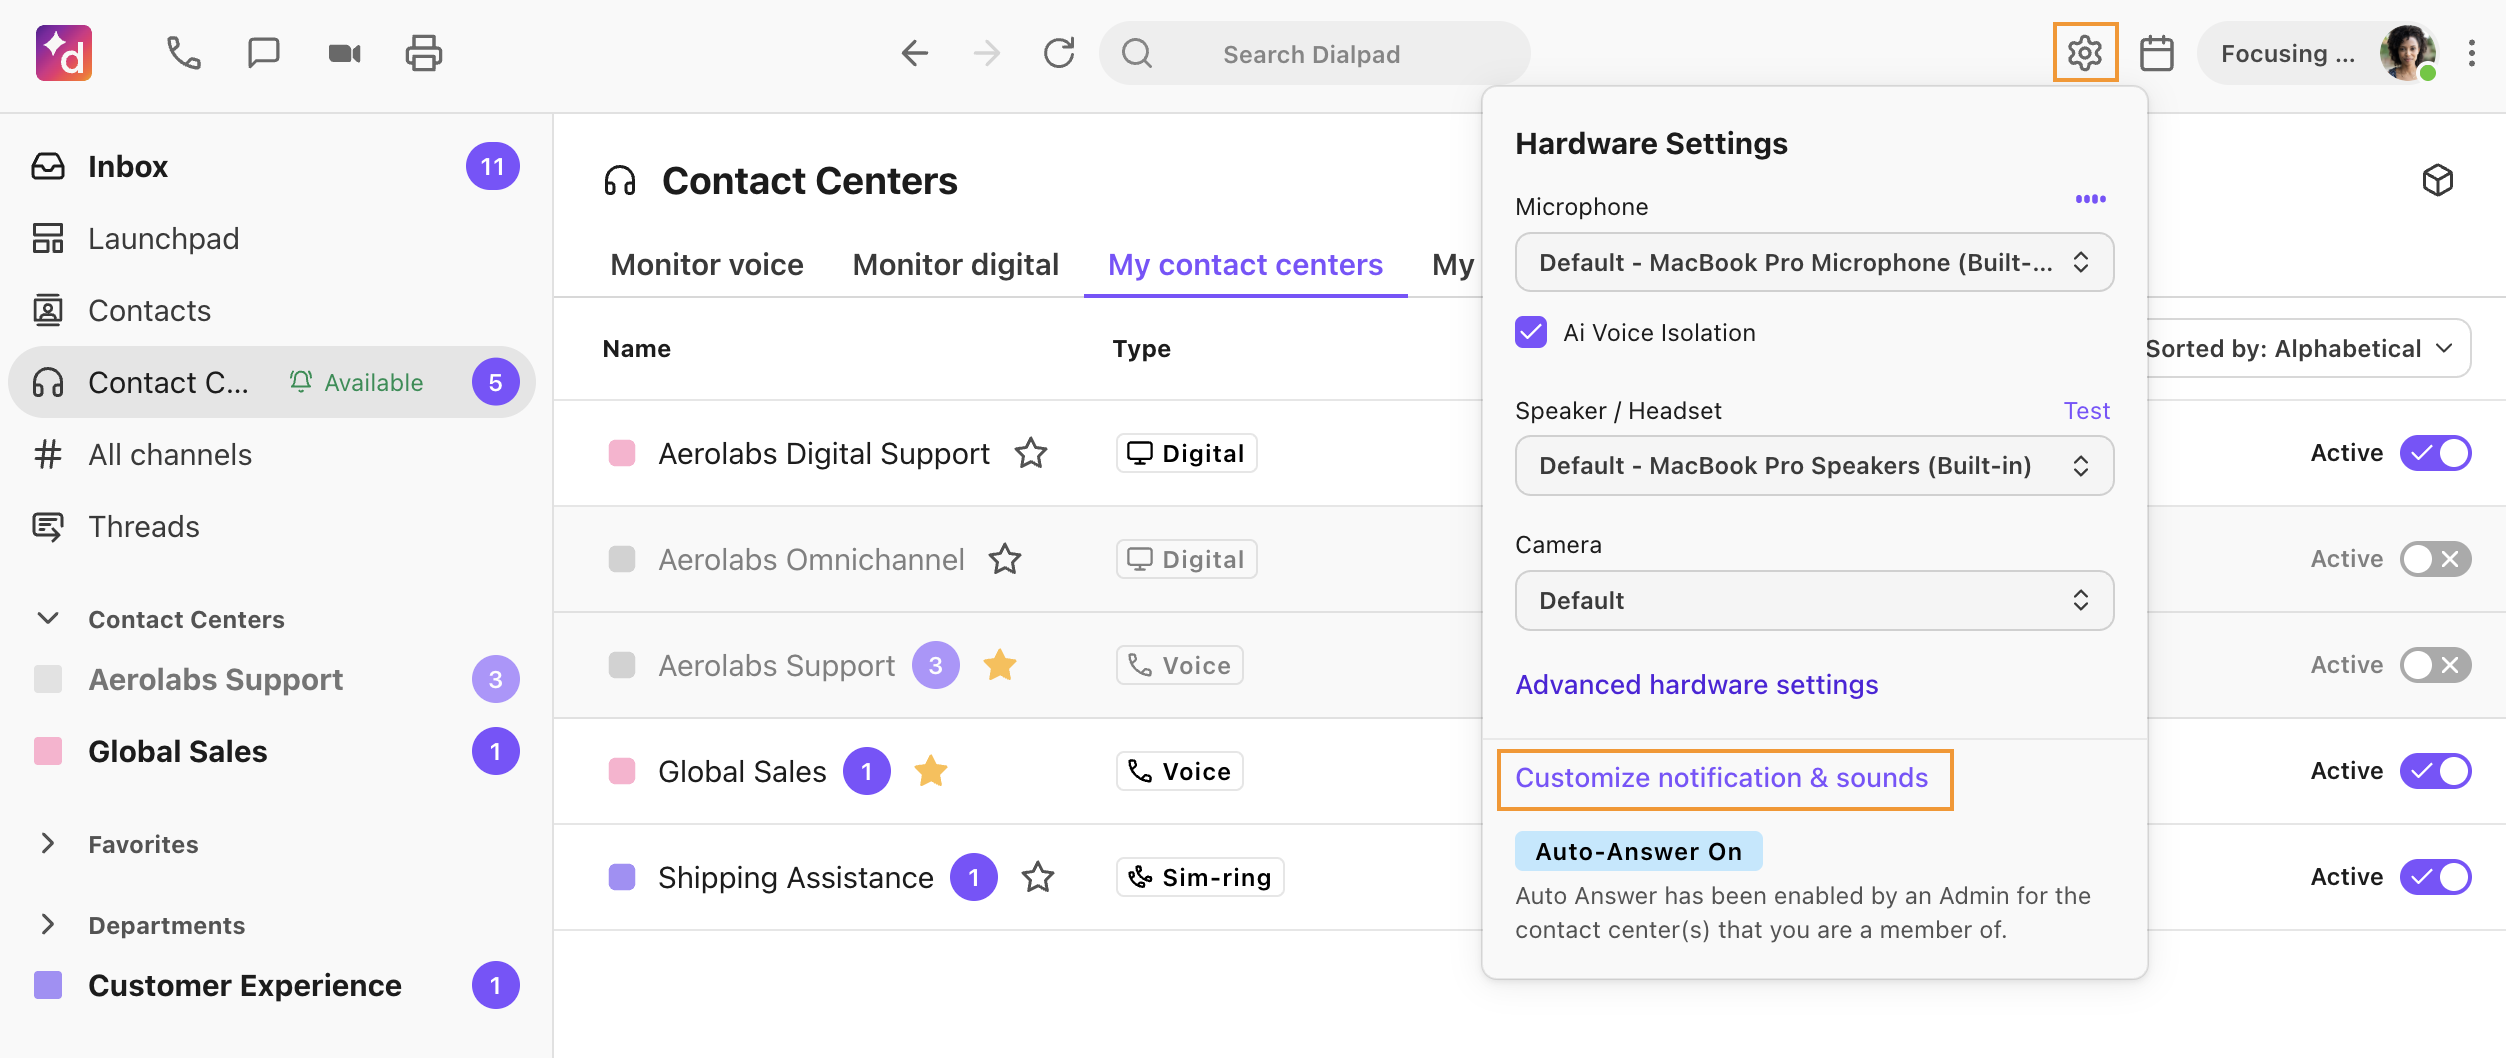Reload the page with refresh icon
Image resolution: width=2506 pixels, height=1058 pixels.
click(1059, 53)
